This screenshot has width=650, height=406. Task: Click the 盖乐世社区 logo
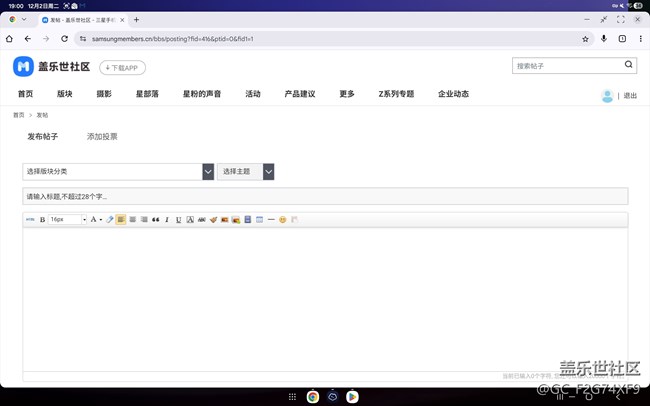[x=51, y=66]
